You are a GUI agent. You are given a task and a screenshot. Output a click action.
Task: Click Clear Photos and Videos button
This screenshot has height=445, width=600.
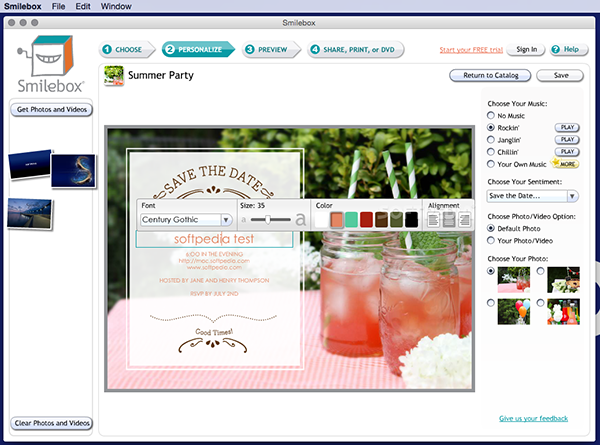coord(52,423)
